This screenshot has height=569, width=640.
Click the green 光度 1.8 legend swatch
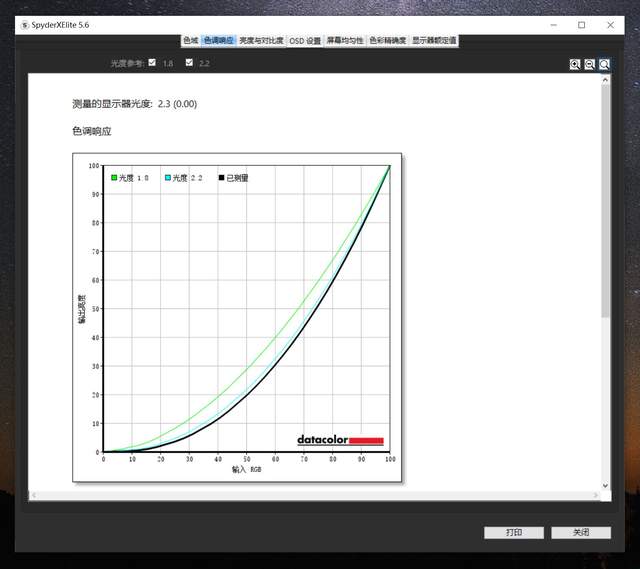point(114,178)
